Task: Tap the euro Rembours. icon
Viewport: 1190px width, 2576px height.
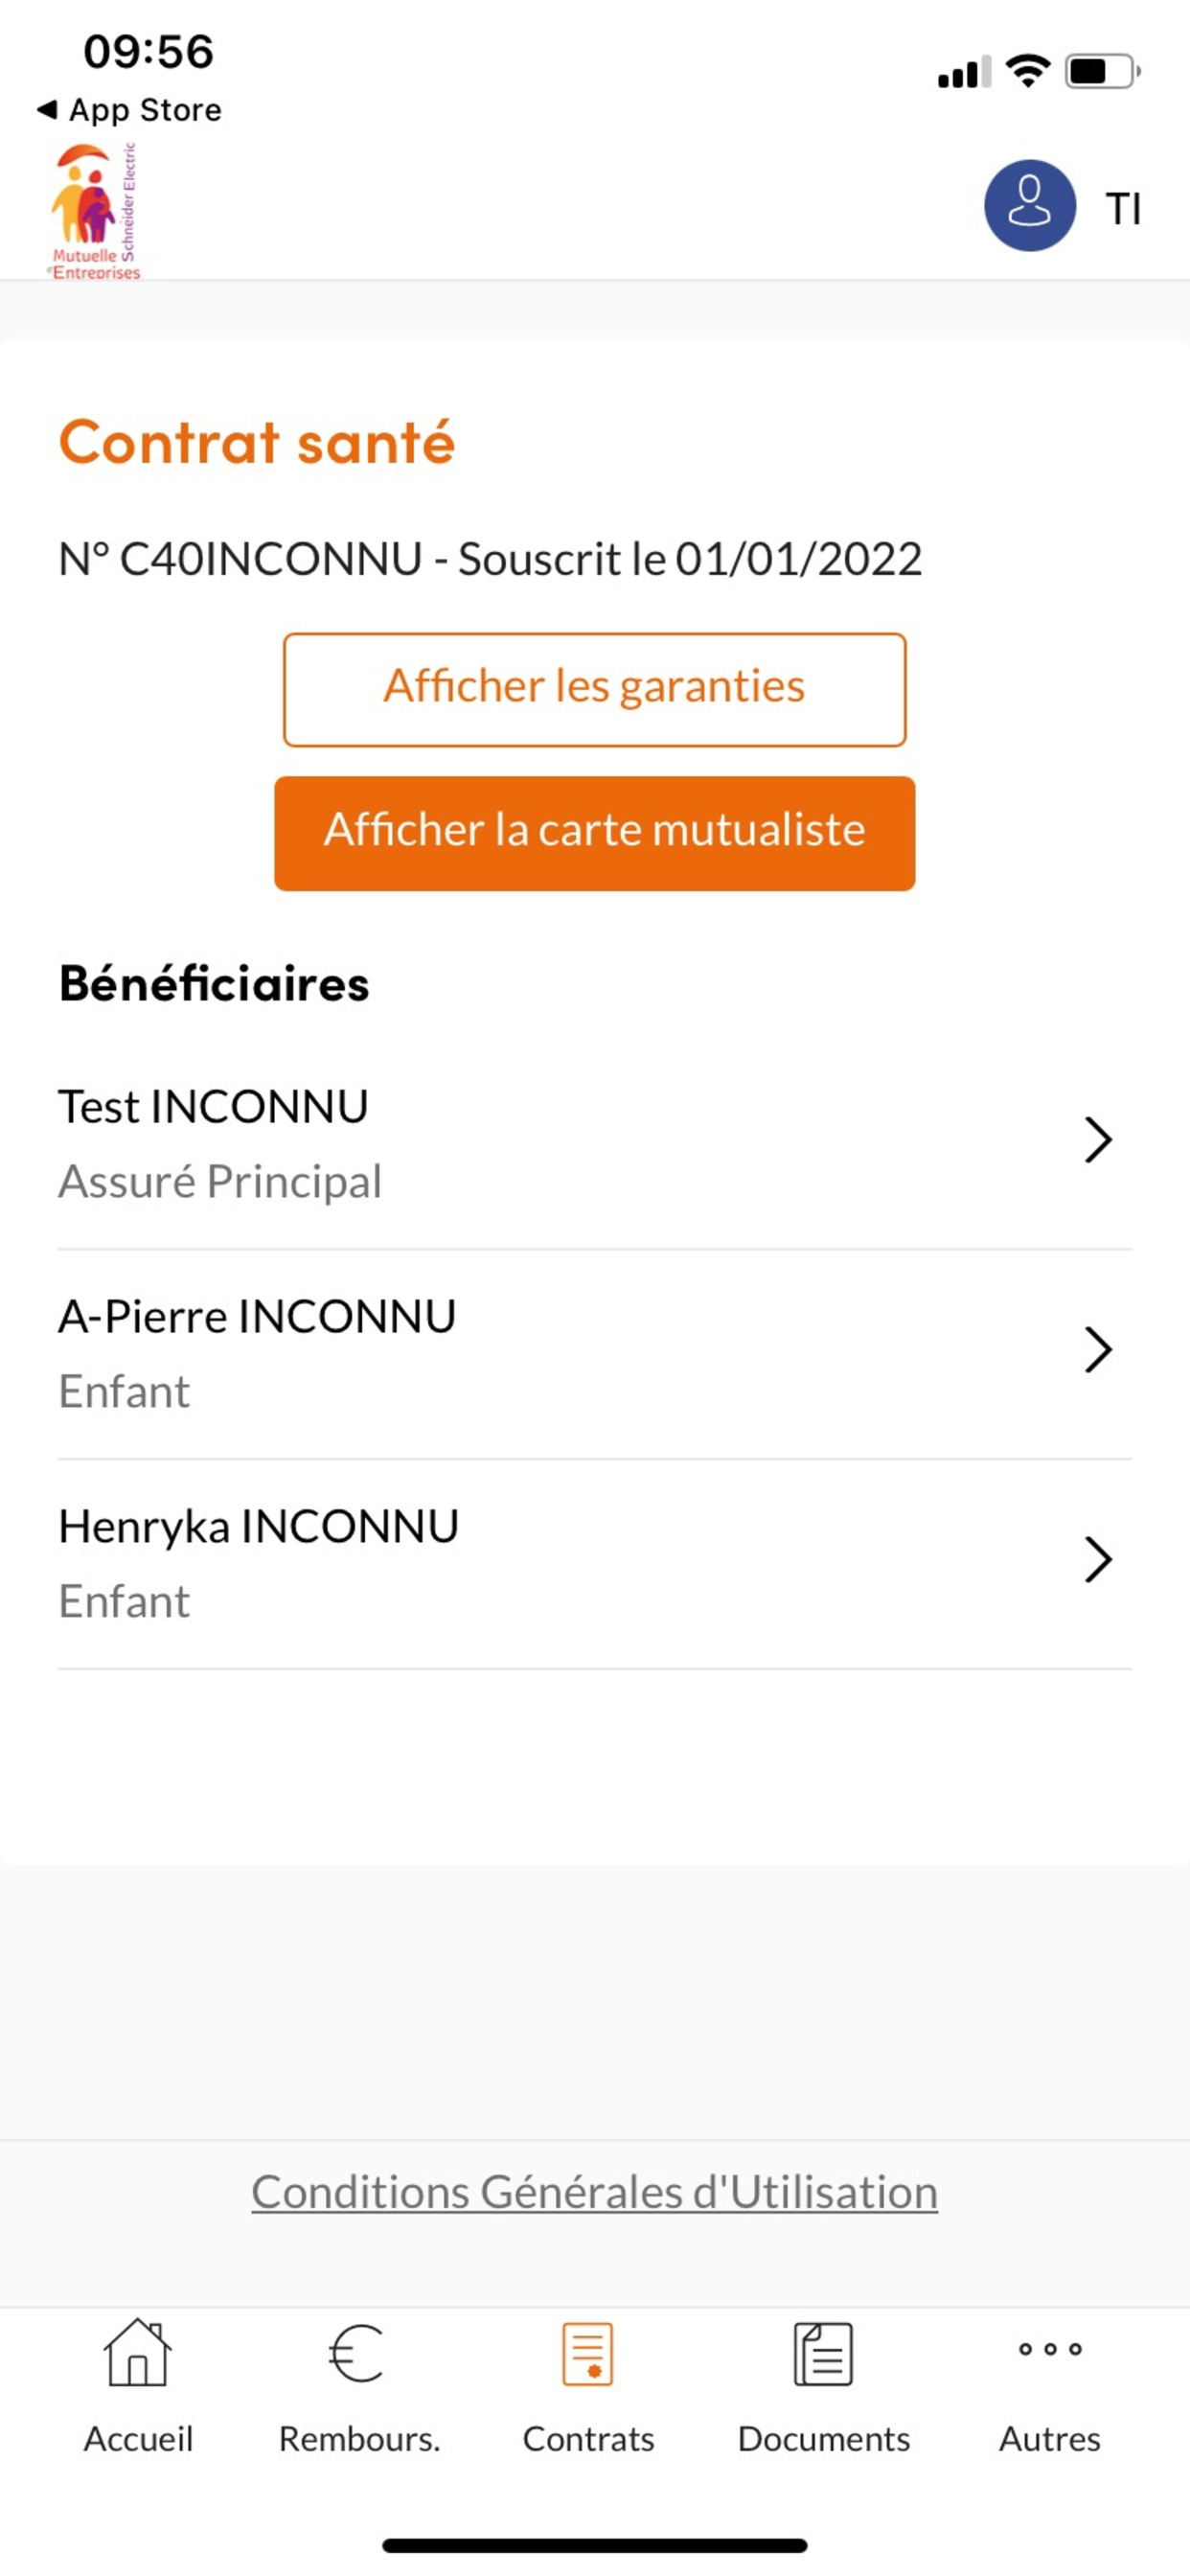Action: (x=357, y=2353)
